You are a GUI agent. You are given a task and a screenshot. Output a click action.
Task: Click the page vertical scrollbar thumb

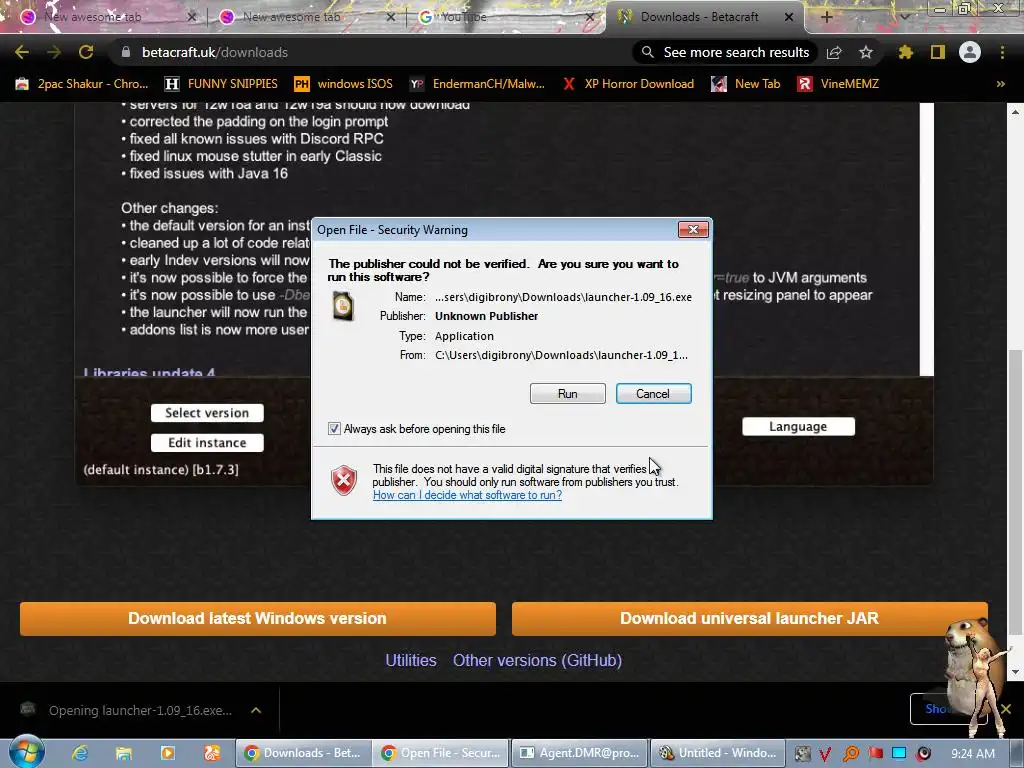tap(1014, 491)
